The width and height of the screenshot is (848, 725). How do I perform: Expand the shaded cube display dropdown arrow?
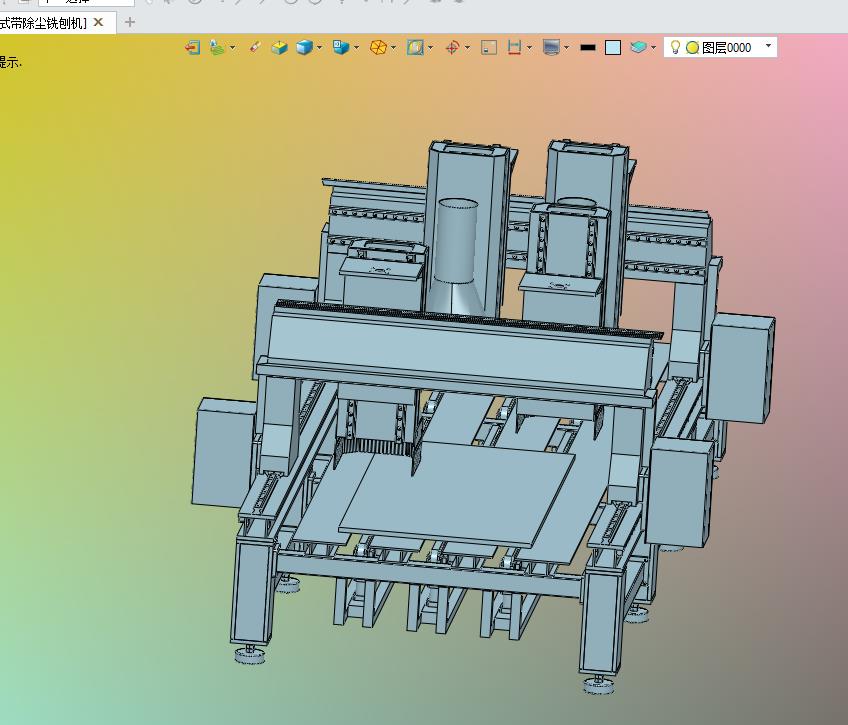click(x=320, y=48)
